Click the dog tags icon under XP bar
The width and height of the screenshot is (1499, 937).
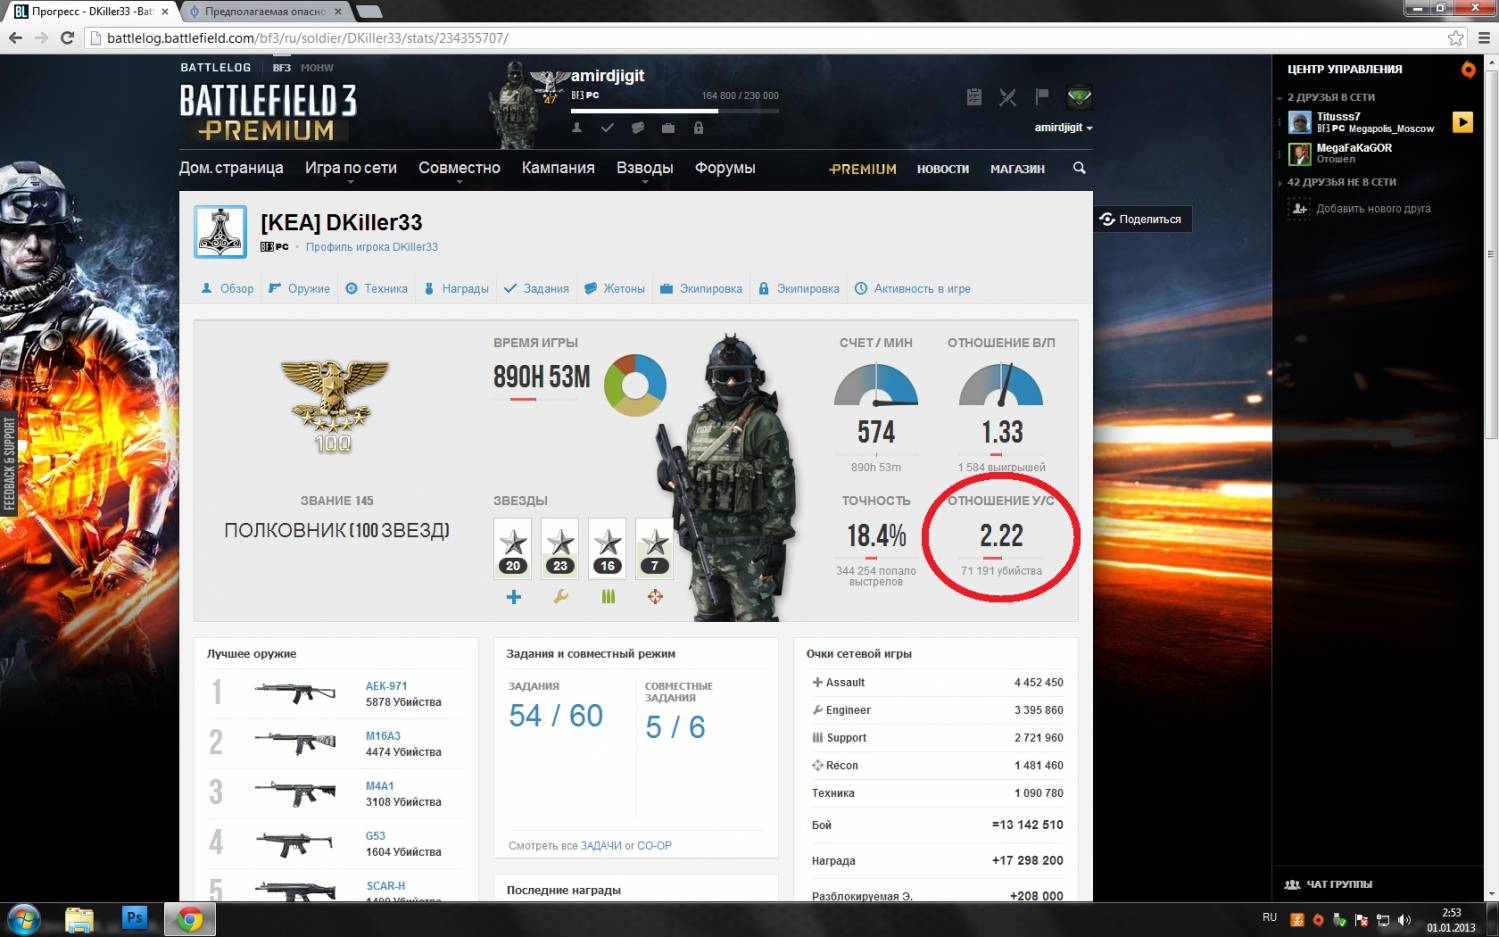click(x=637, y=128)
